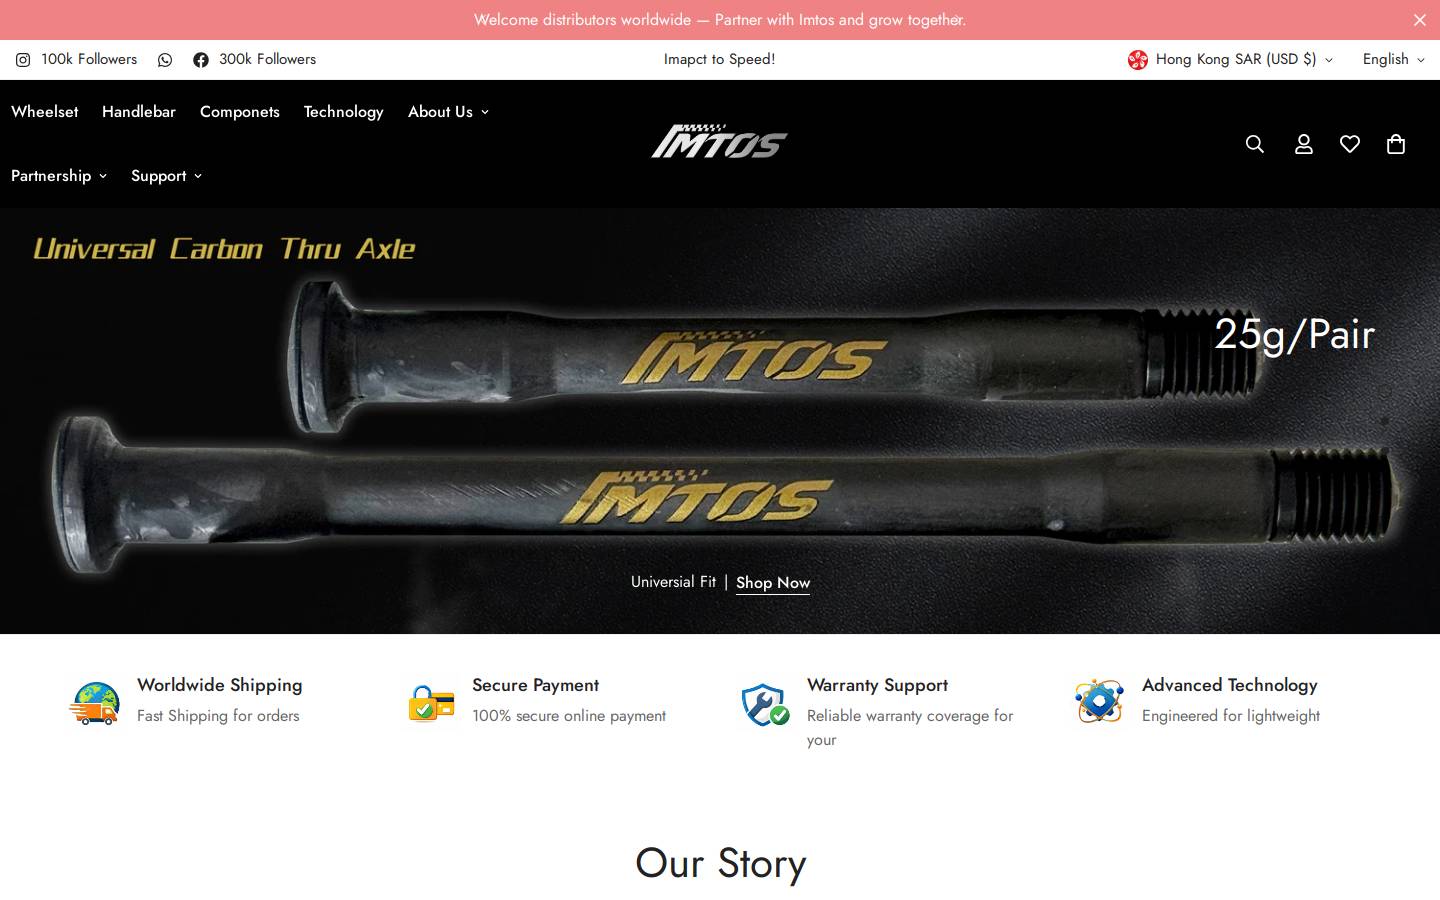1440x900 pixels.
Task: Open the account login icon
Action: (1303, 144)
